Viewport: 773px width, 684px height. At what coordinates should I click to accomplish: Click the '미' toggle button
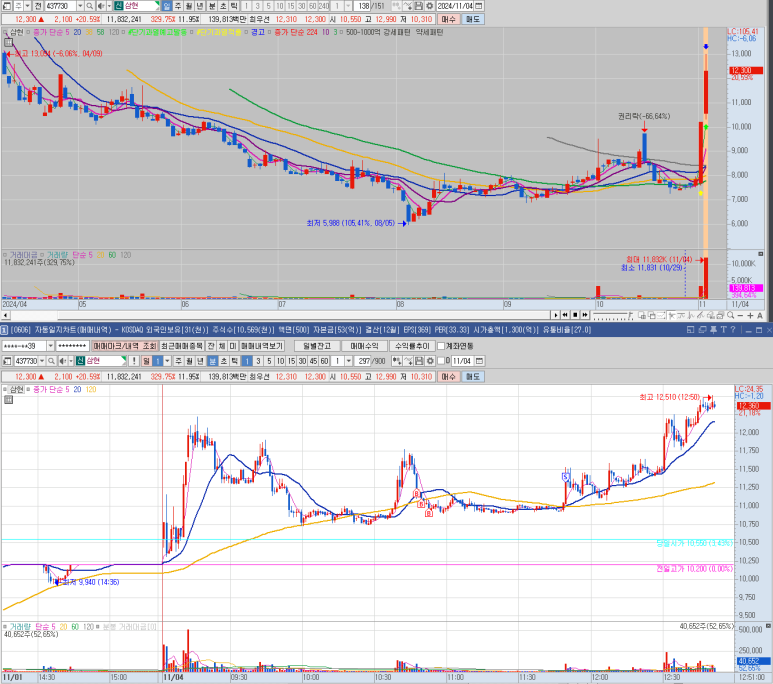point(233,346)
